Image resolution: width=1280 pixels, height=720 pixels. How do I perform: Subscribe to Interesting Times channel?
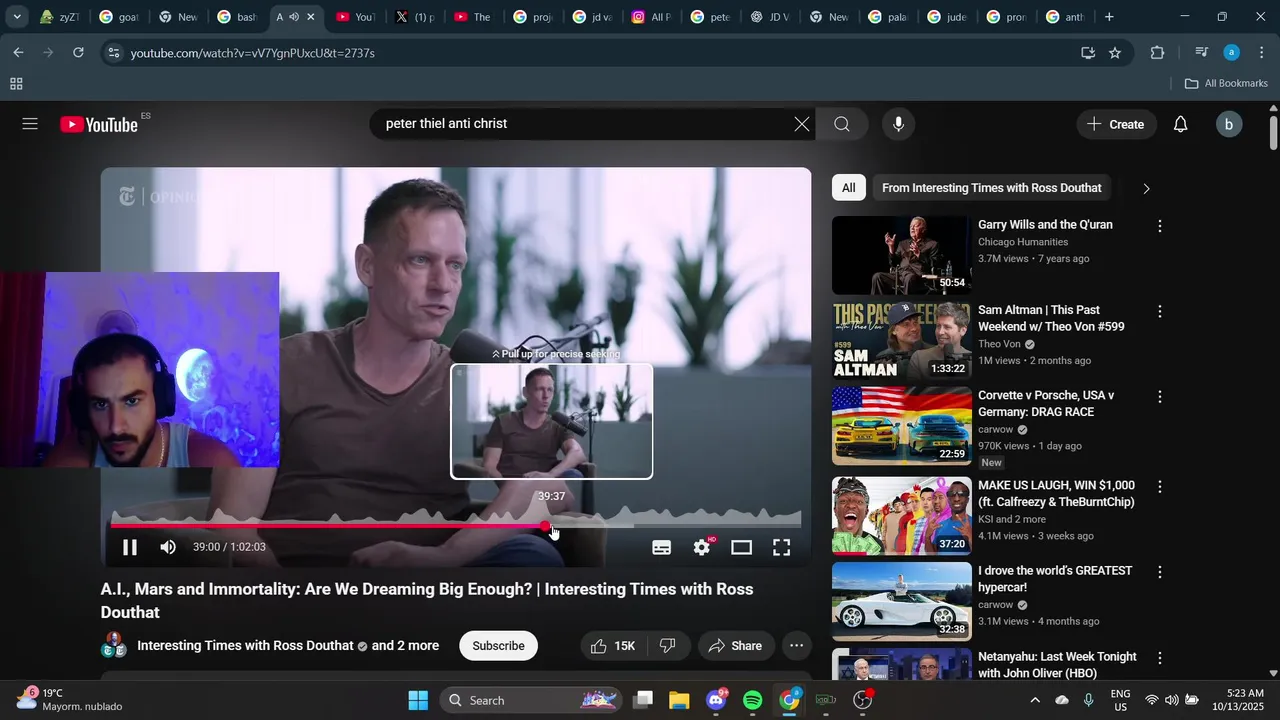point(498,646)
